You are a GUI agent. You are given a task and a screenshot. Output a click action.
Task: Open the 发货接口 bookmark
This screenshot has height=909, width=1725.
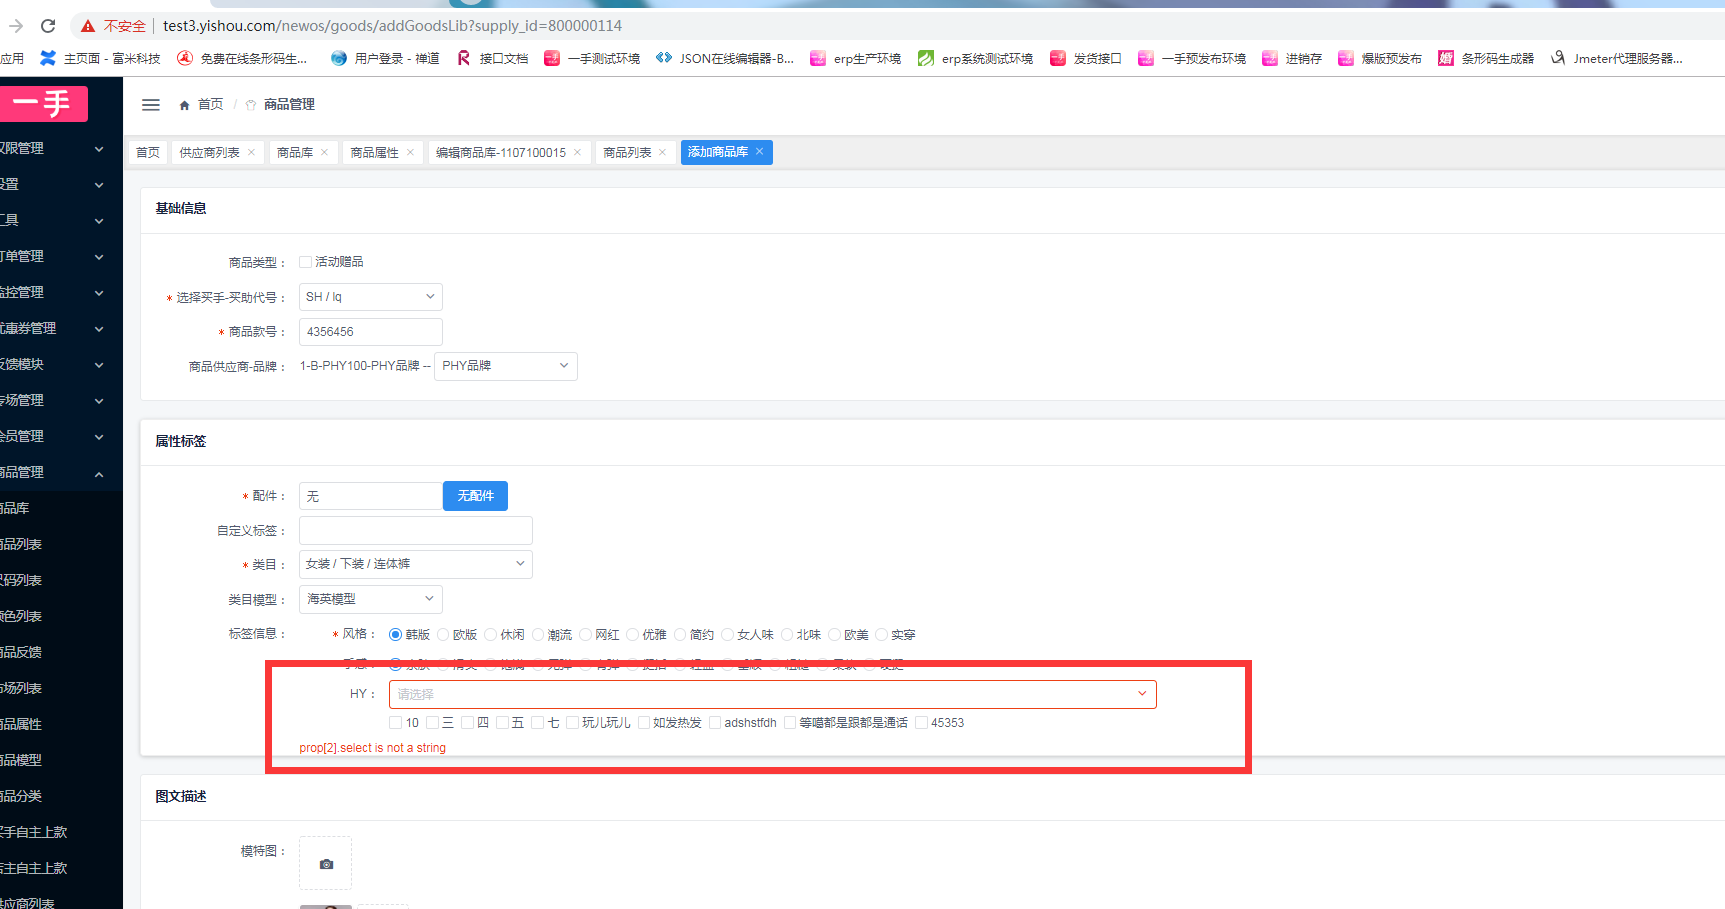point(1086,59)
